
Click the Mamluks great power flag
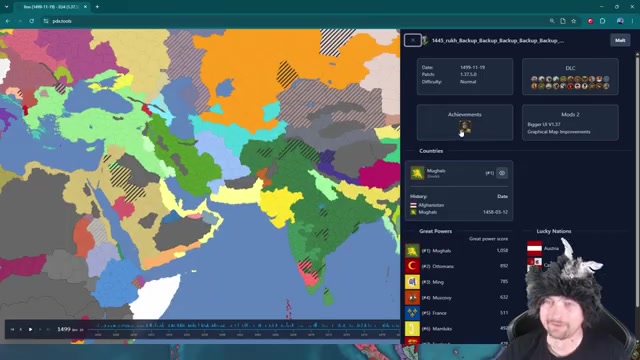coord(412,329)
